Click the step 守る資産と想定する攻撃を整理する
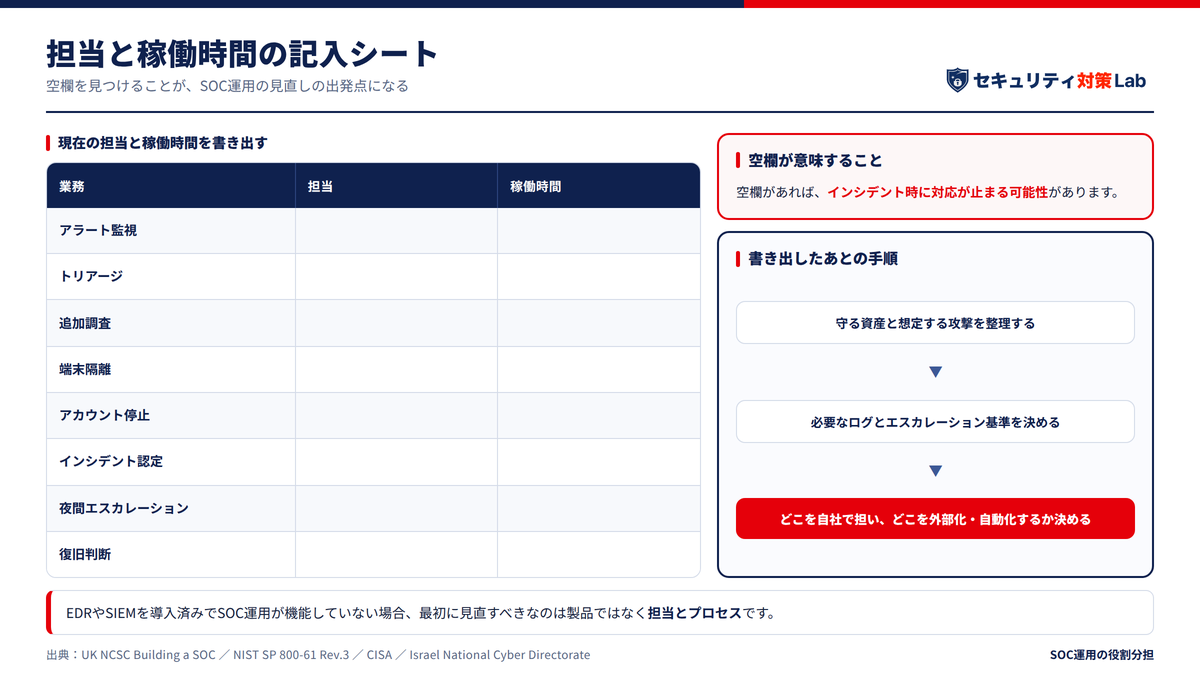Image resolution: width=1200 pixels, height=675 pixels. pos(935,323)
